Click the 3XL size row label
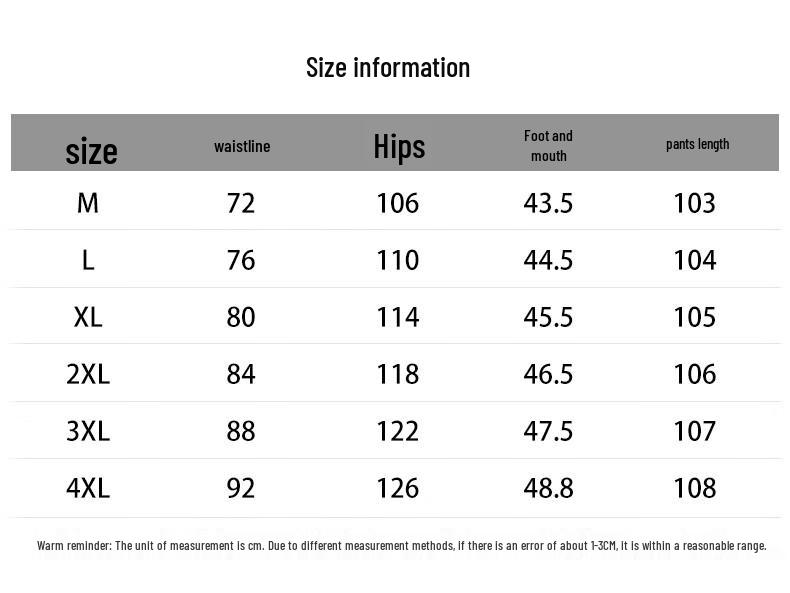 88,431
